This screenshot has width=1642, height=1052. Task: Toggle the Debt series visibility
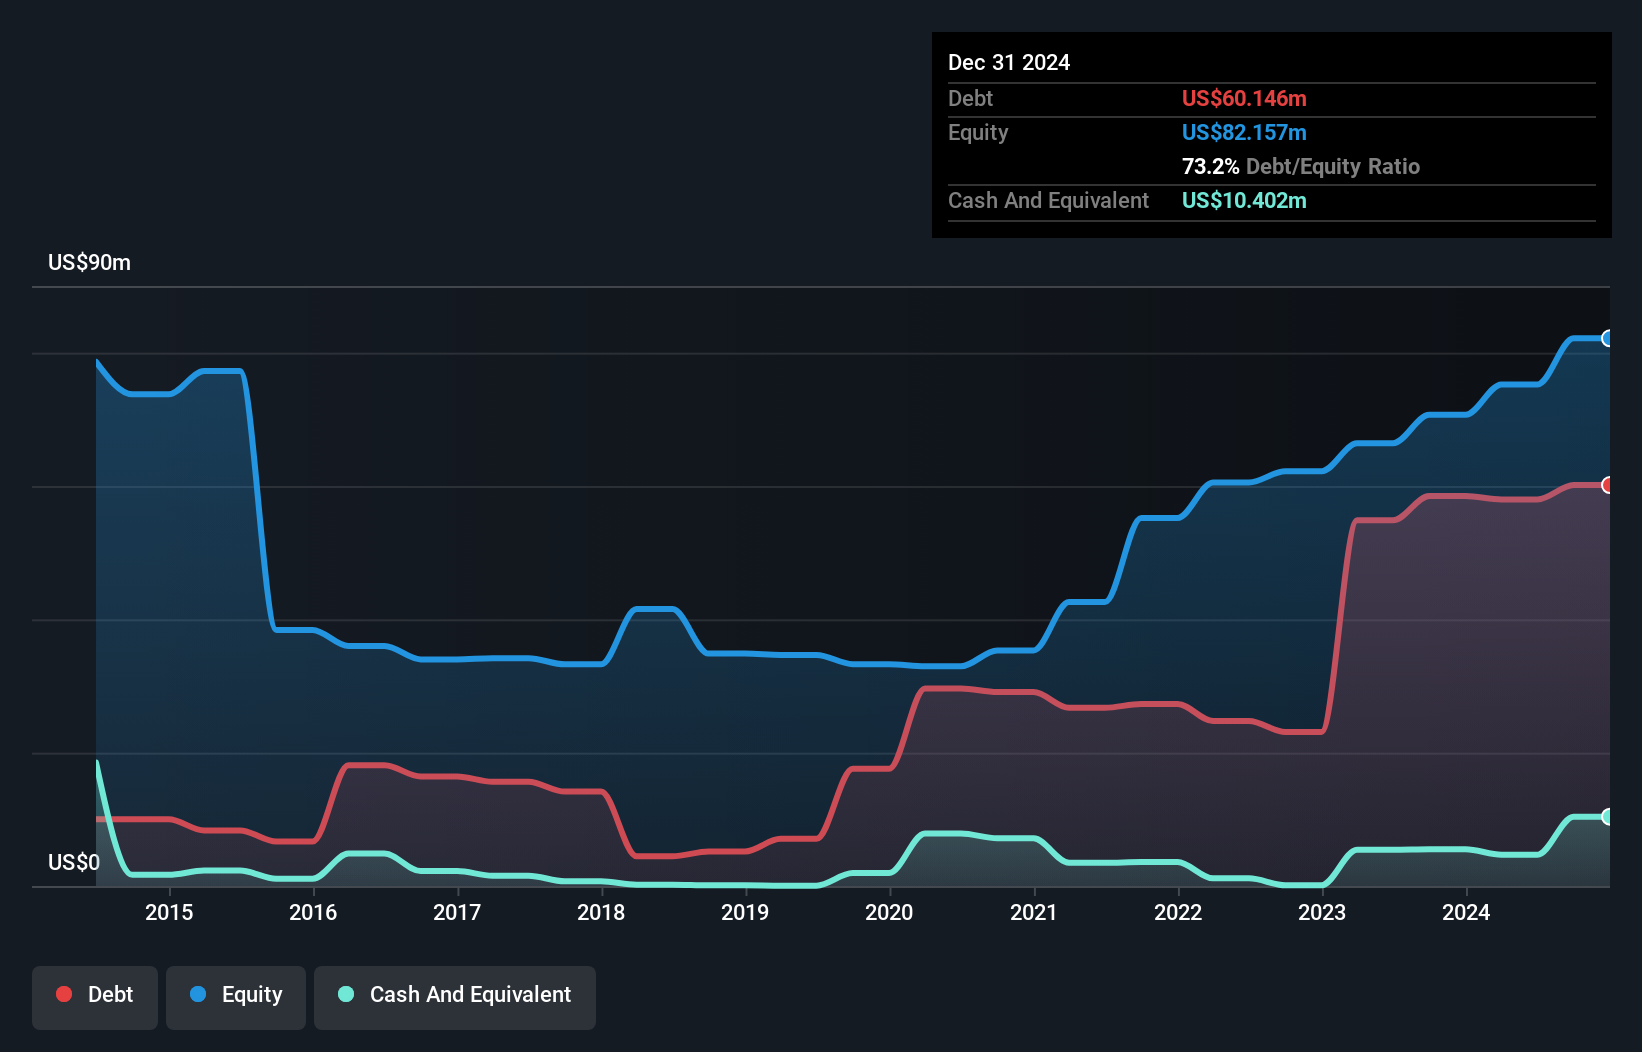coord(95,995)
